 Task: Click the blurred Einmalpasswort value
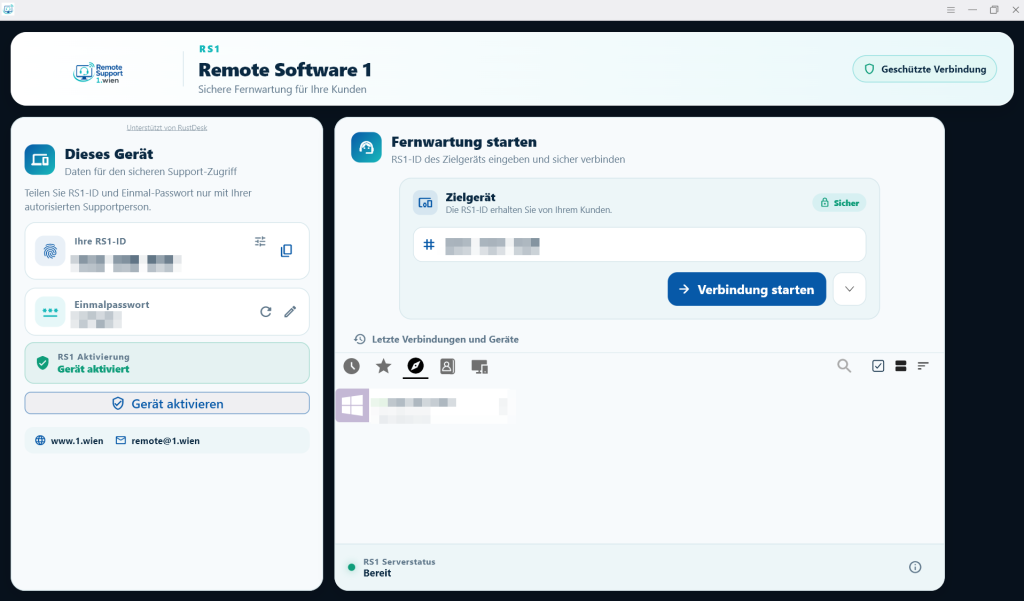(x=96, y=320)
